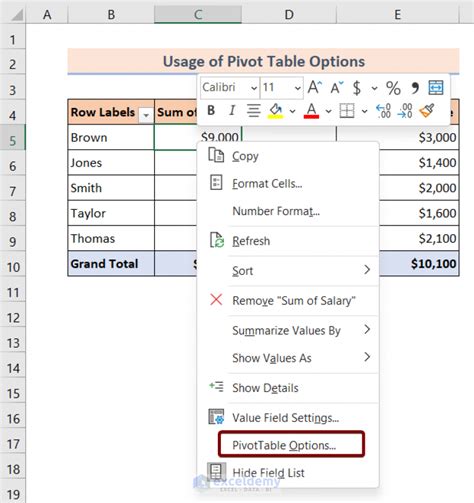This screenshot has height=503, width=474.
Task: Click the Borders icon
Action: coord(347,110)
